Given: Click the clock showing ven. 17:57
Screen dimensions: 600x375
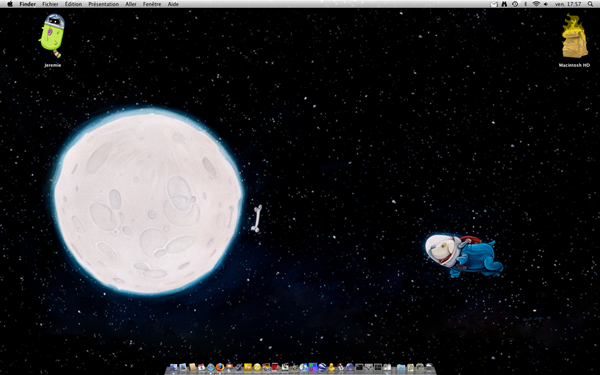Looking at the screenshot, I should click(568, 4).
